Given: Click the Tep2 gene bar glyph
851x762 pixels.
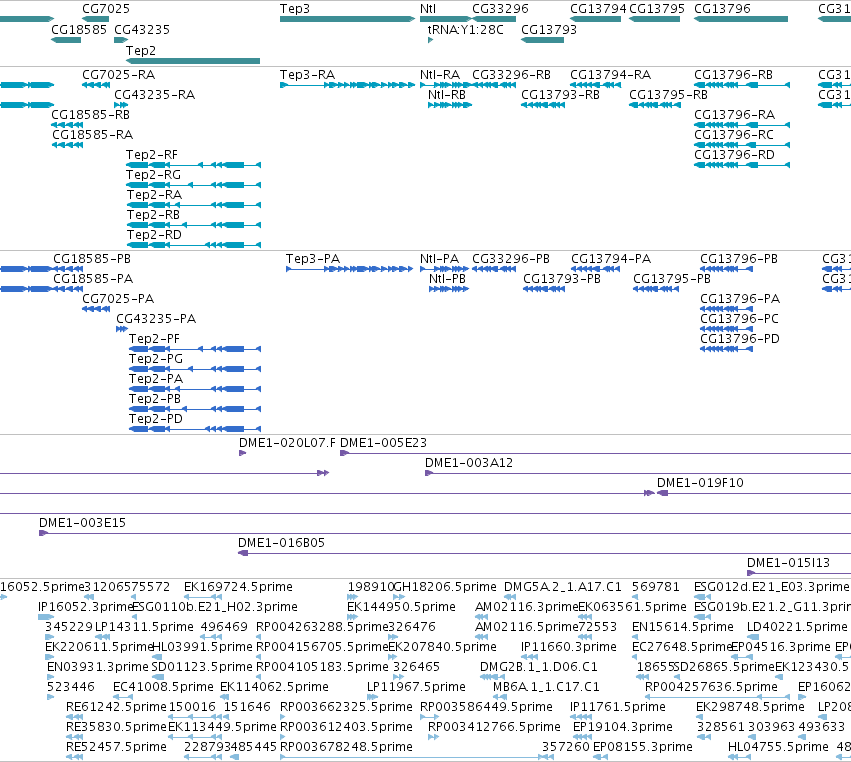Looking at the screenshot, I should (x=193, y=61).
